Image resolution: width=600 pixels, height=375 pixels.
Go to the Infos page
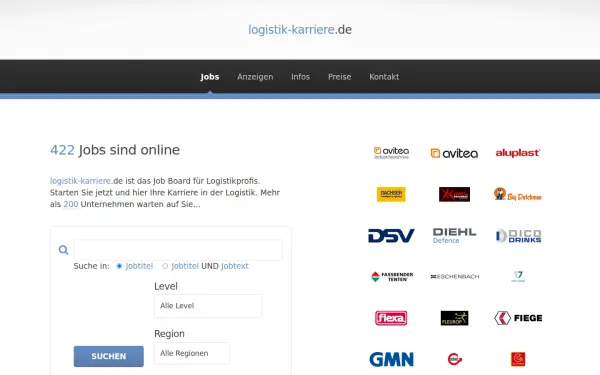click(300, 77)
